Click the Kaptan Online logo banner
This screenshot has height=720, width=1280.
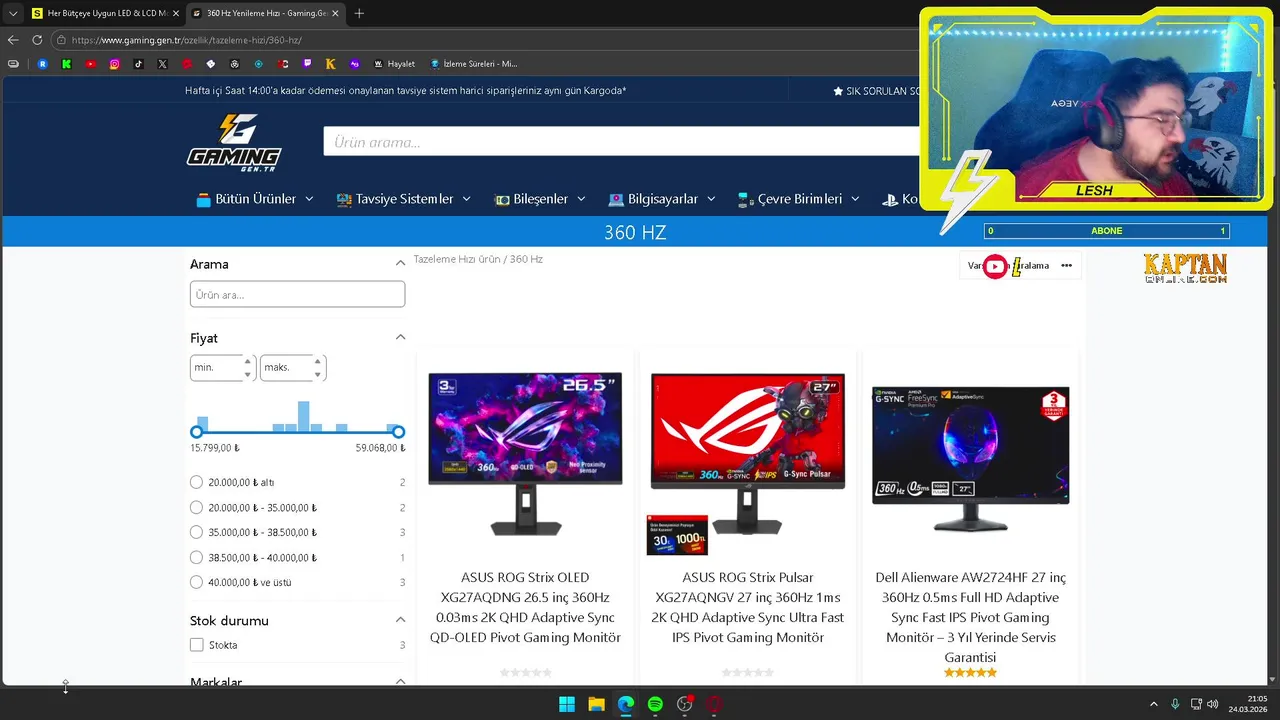click(x=1185, y=268)
